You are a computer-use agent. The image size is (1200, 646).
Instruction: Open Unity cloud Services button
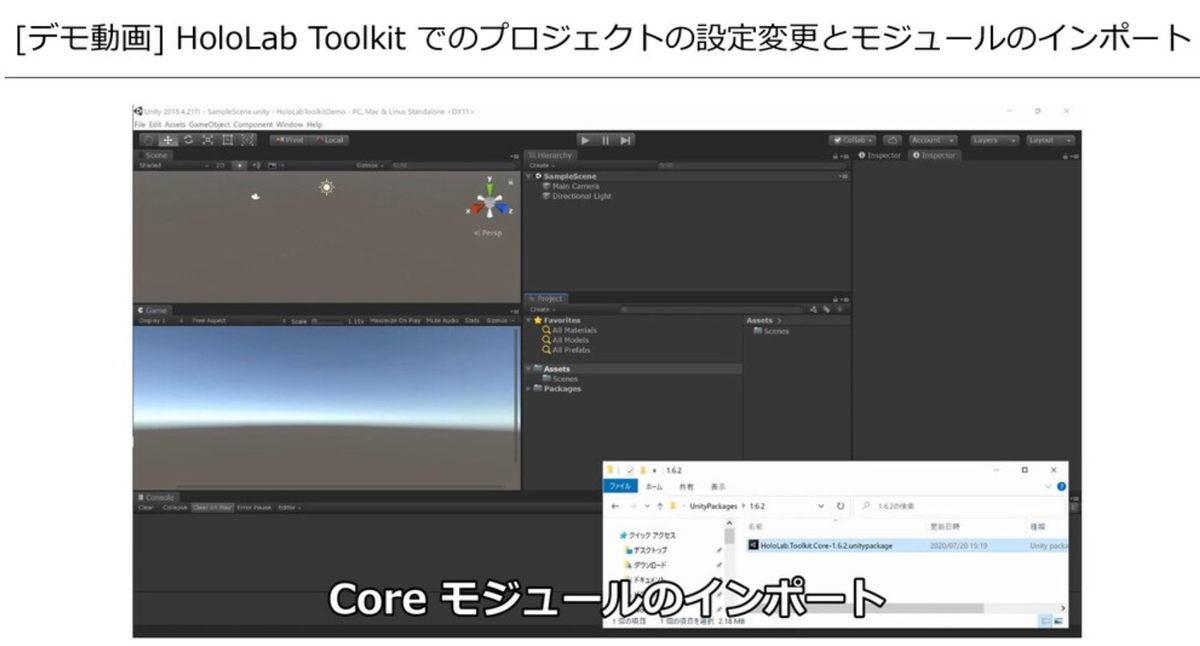coord(893,140)
